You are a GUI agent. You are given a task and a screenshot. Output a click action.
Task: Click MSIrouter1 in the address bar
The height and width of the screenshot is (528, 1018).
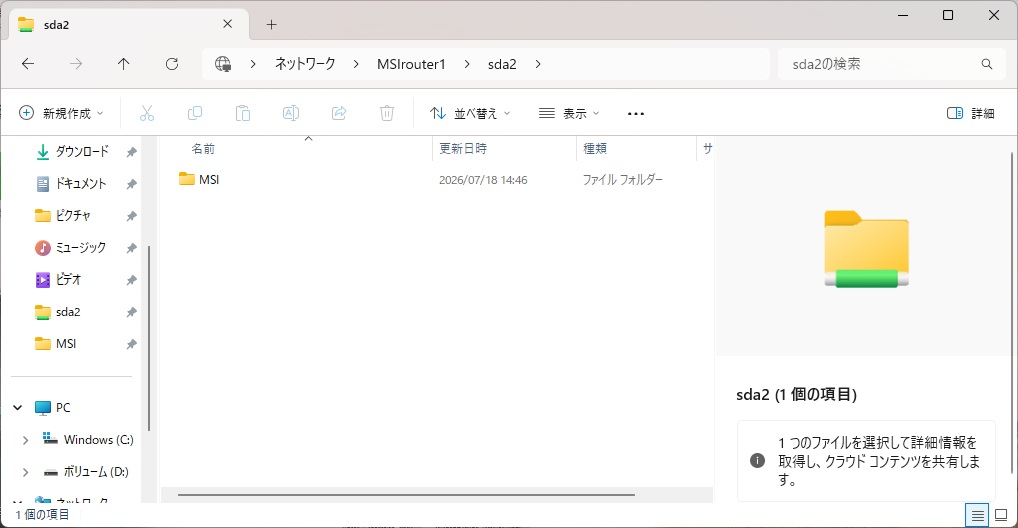(411, 64)
